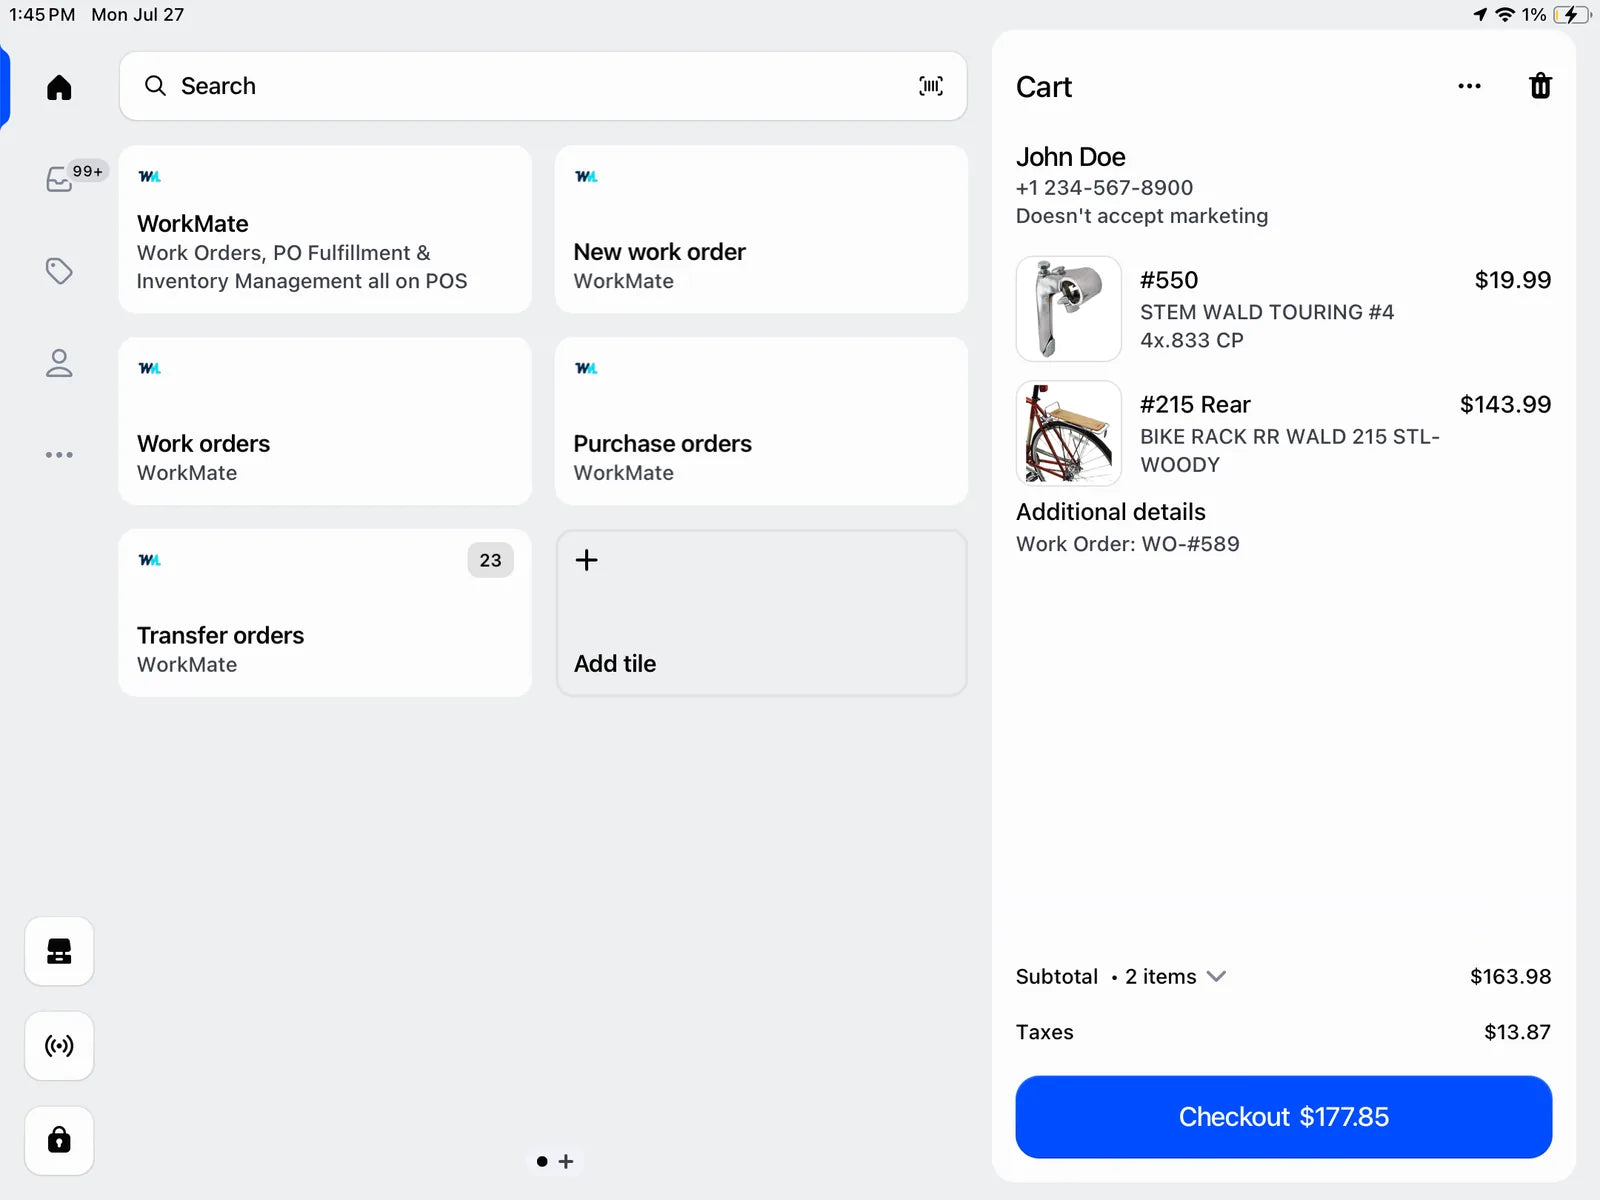
Task: Open the cart options three-dot menu
Action: [1469, 86]
